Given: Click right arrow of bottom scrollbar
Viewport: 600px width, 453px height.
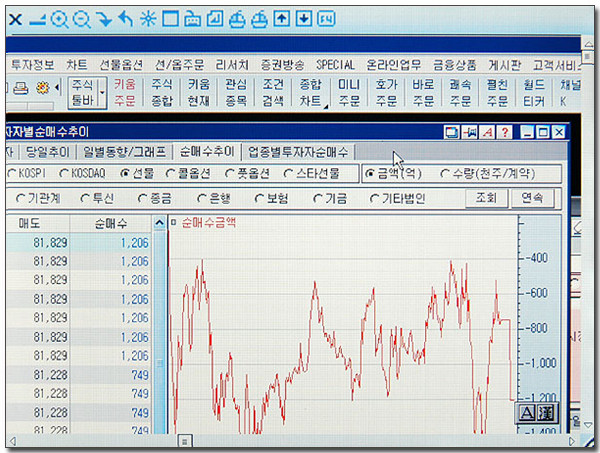Looking at the screenshot, I should [572, 442].
